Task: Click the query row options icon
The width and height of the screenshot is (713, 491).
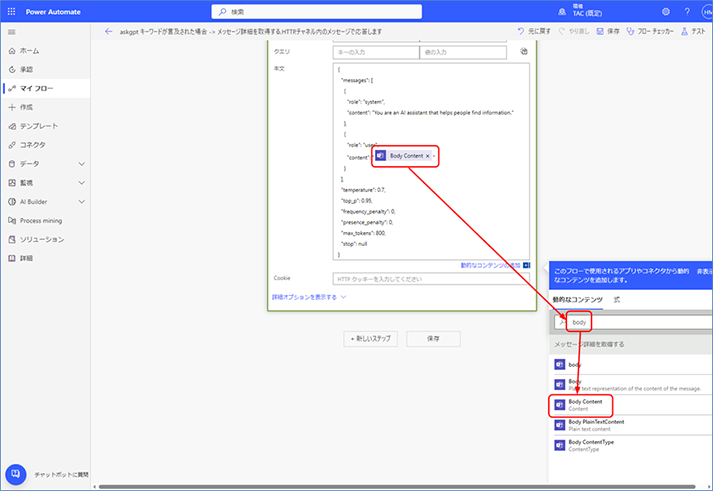Action: pos(524,51)
